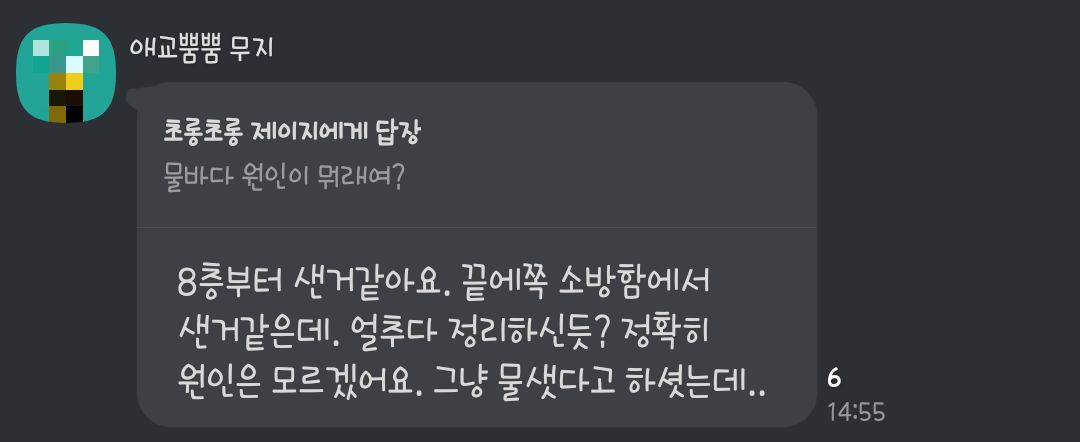Click the sender name 애교뿜뿜 무지
The image size is (1080, 442).
(x=202, y=49)
